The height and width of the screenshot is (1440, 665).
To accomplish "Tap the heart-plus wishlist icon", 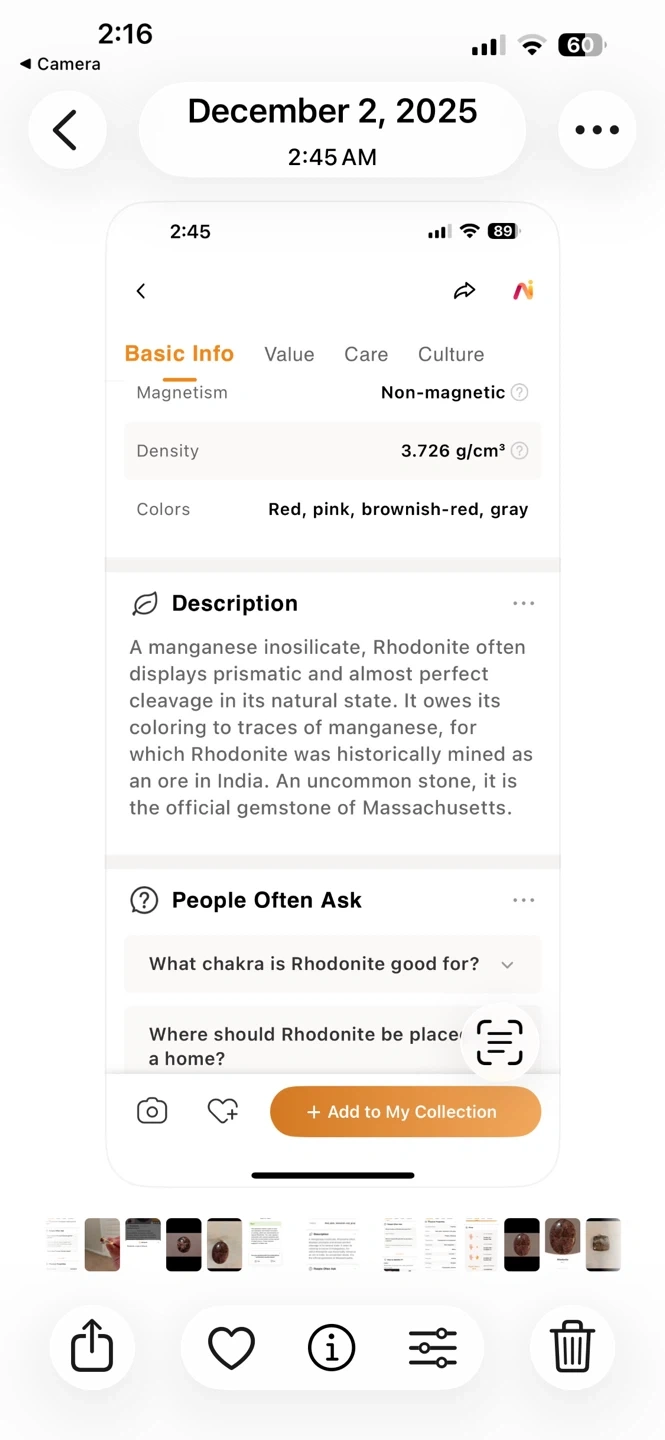I will coord(222,1111).
